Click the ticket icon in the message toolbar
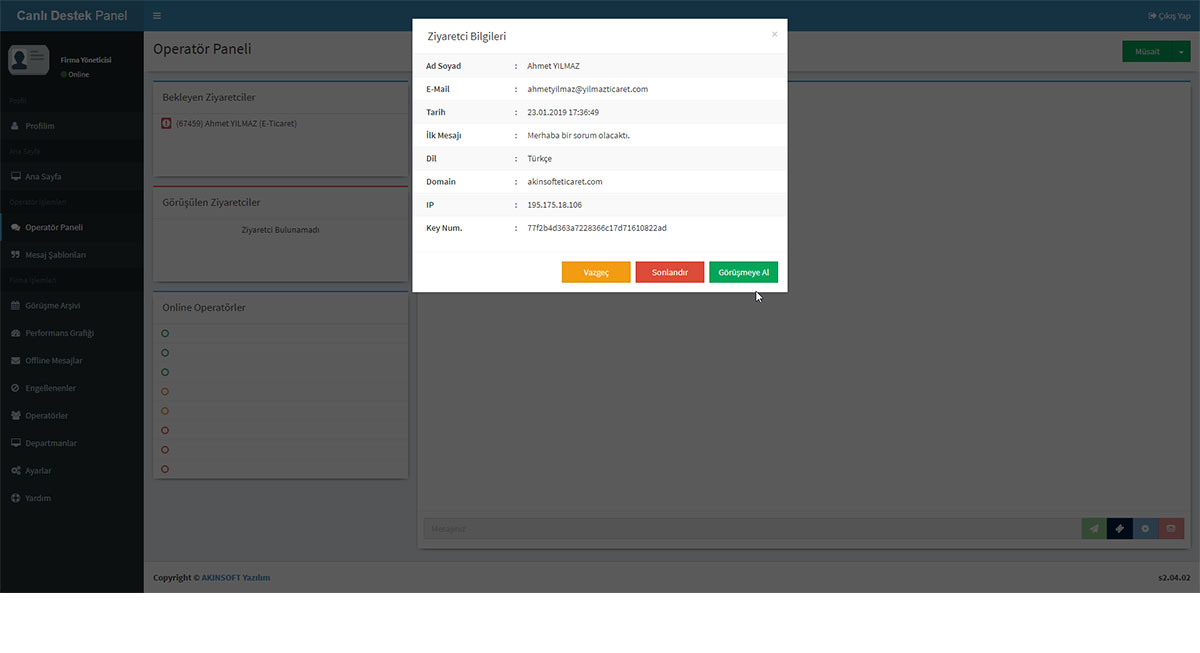This screenshot has height=653, width=1200. tap(1119, 528)
